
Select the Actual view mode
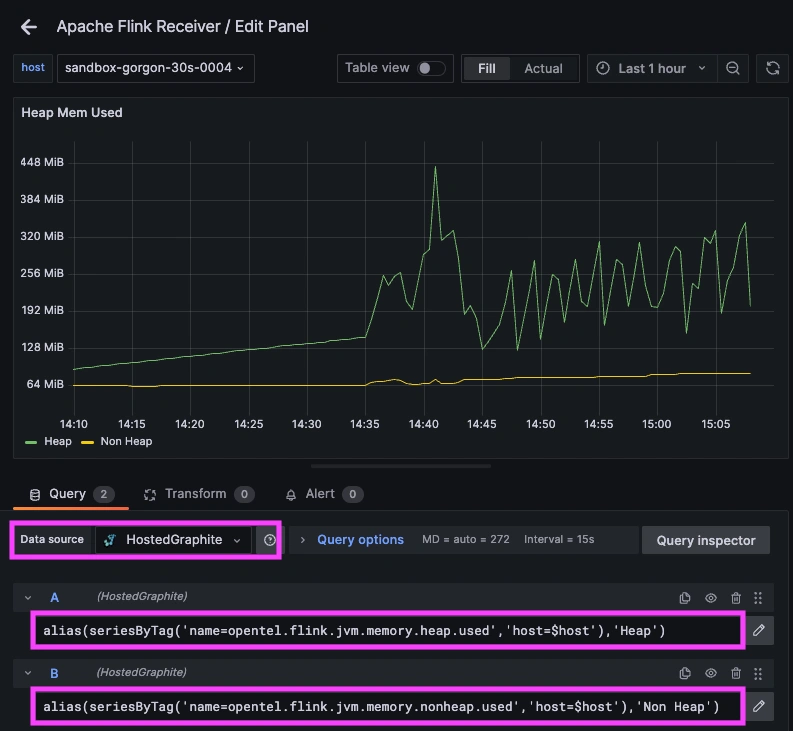click(x=543, y=68)
